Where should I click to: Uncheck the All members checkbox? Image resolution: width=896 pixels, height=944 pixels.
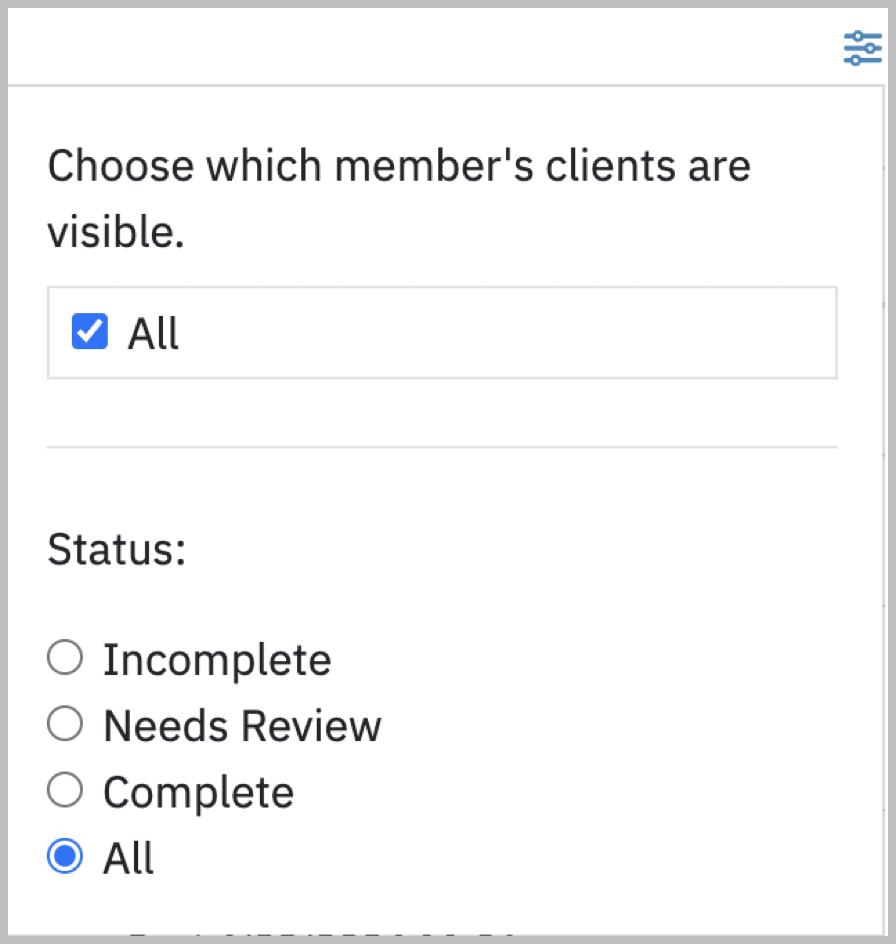click(x=90, y=331)
